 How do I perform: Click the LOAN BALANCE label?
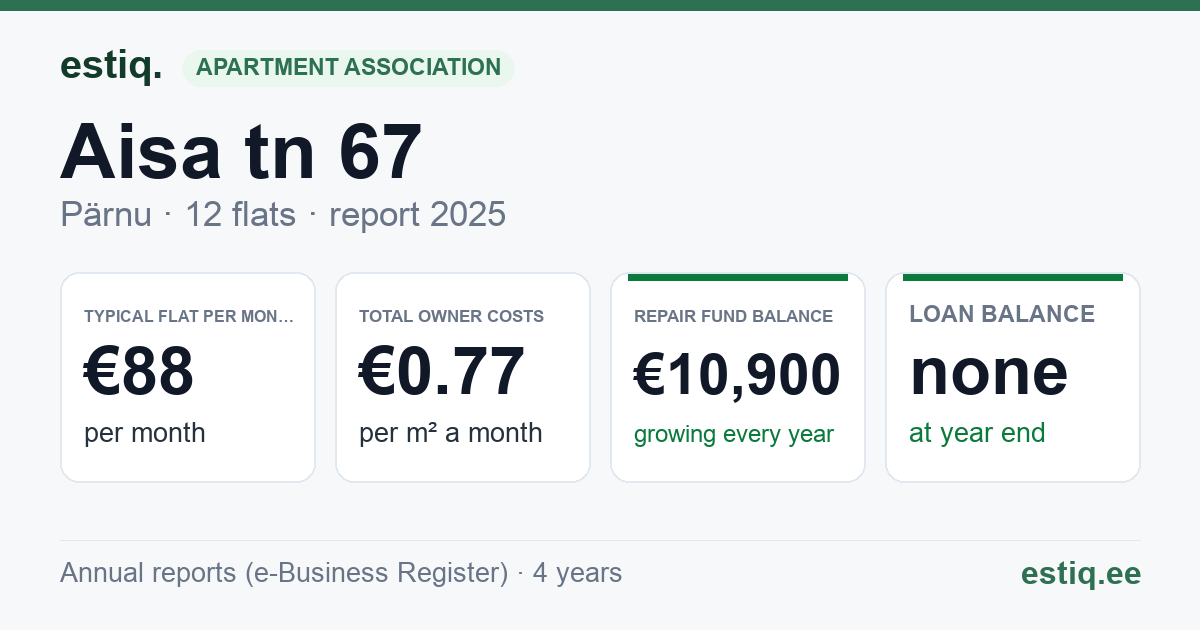1002,314
